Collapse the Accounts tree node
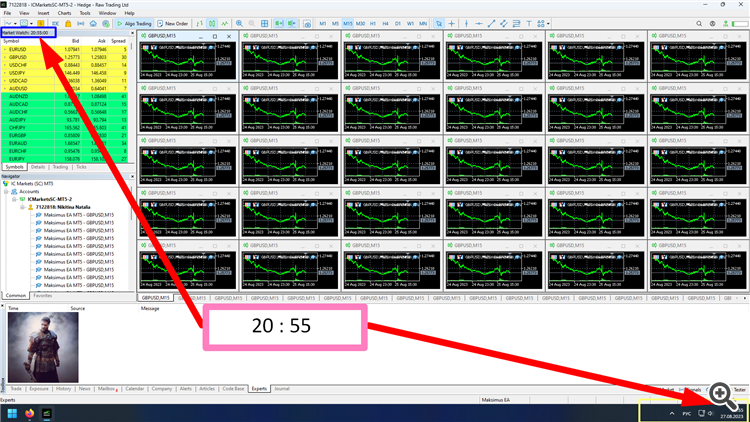This screenshot has width=750, height=422. click(7, 191)
